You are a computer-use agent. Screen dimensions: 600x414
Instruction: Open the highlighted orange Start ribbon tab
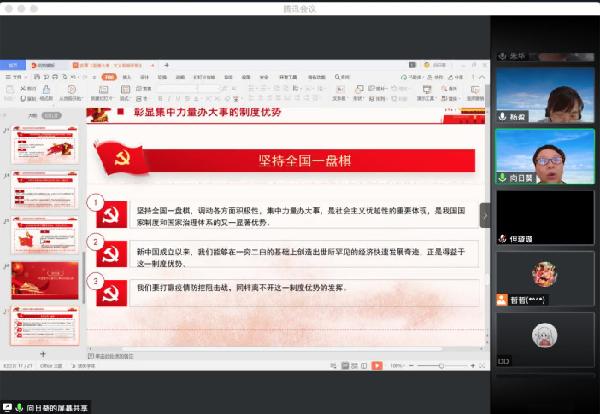click(x=109, y=77)
